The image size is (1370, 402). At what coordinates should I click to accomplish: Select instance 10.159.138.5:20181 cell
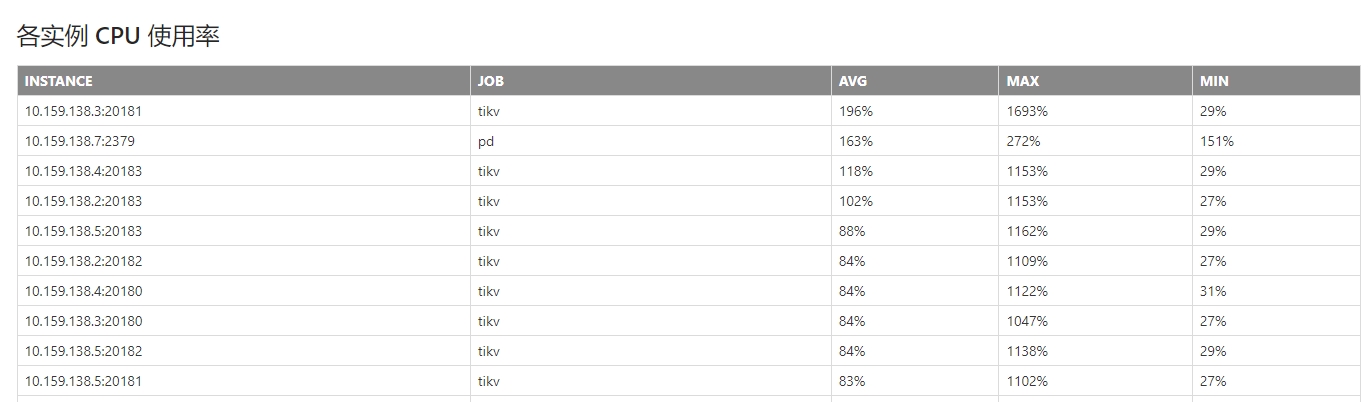click(83, 381)
